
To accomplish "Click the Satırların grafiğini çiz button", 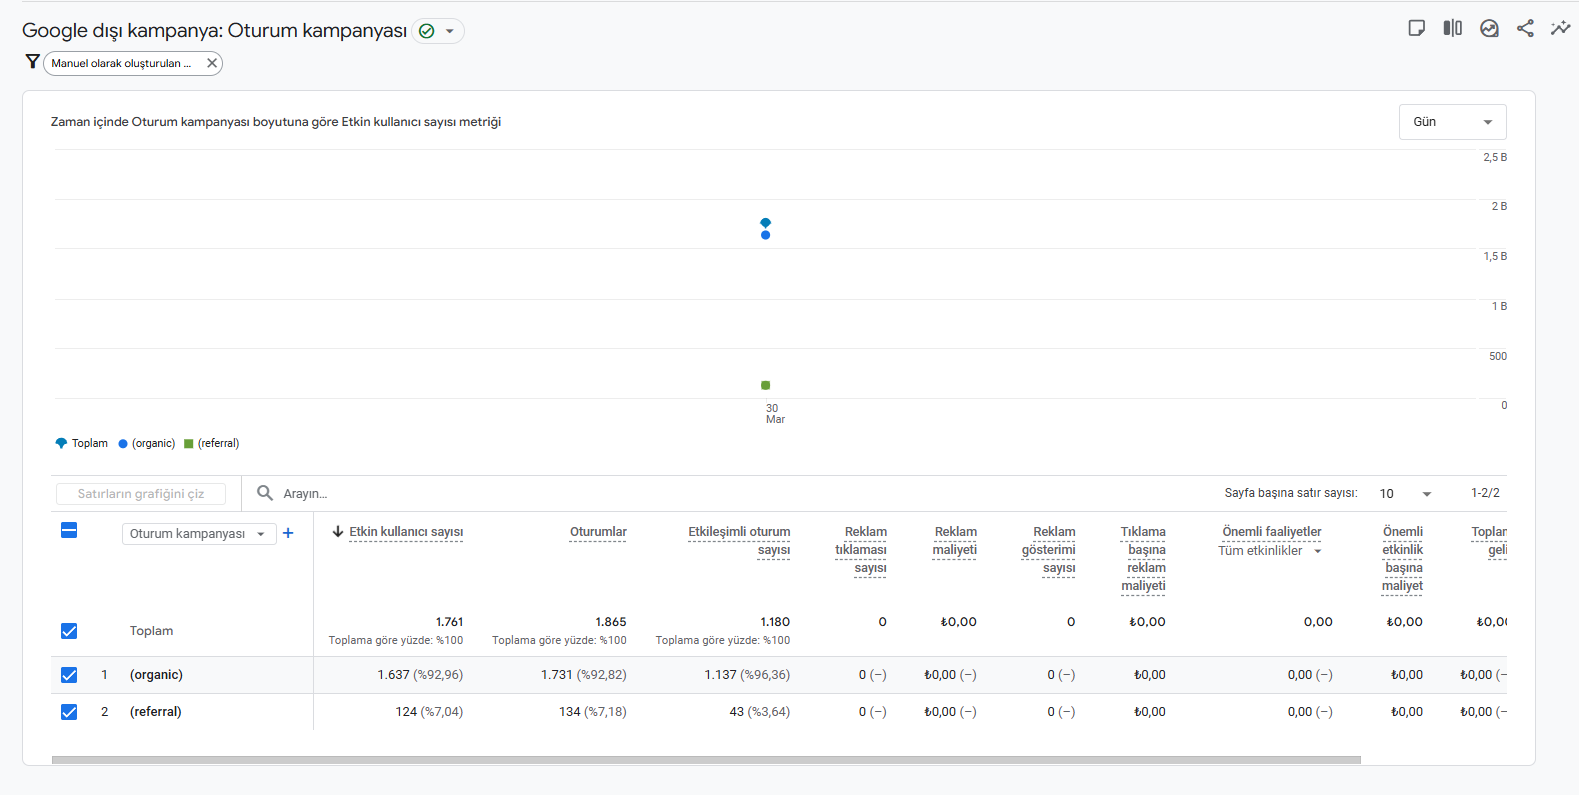I will [x=140, y=494].
